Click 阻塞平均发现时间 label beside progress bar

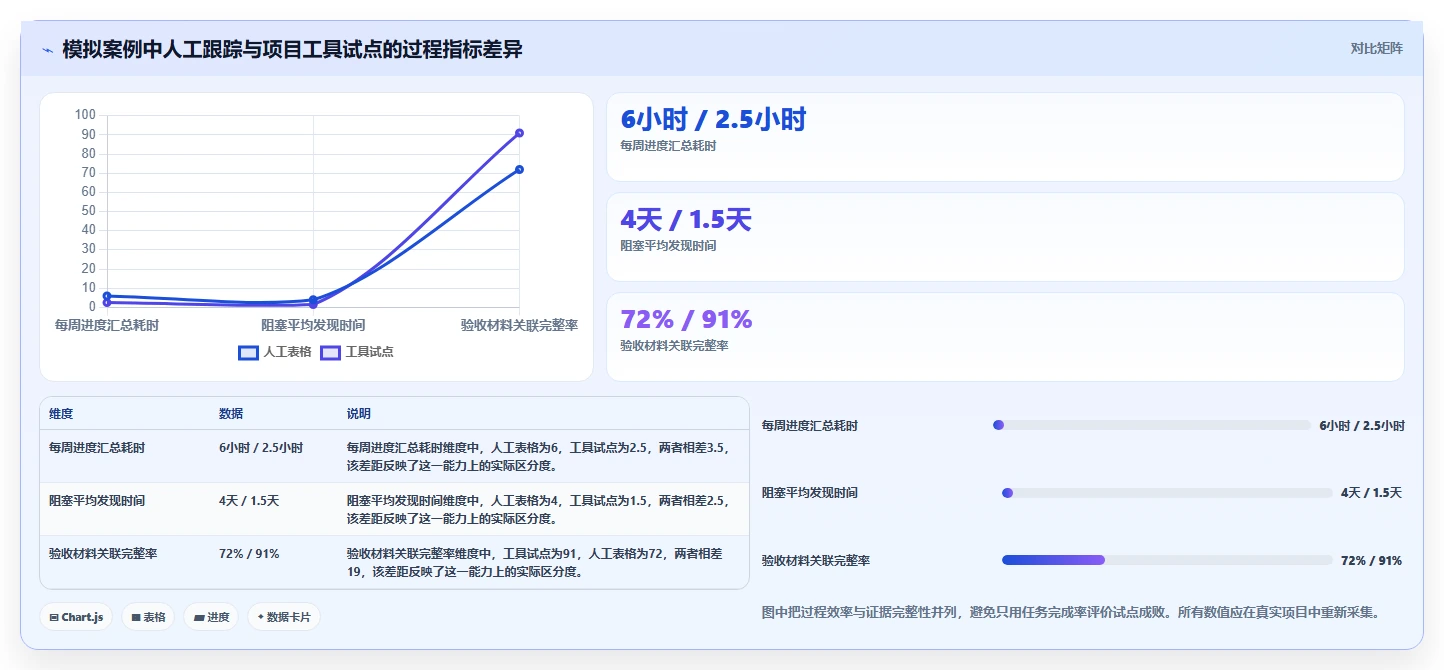point(810,493)
